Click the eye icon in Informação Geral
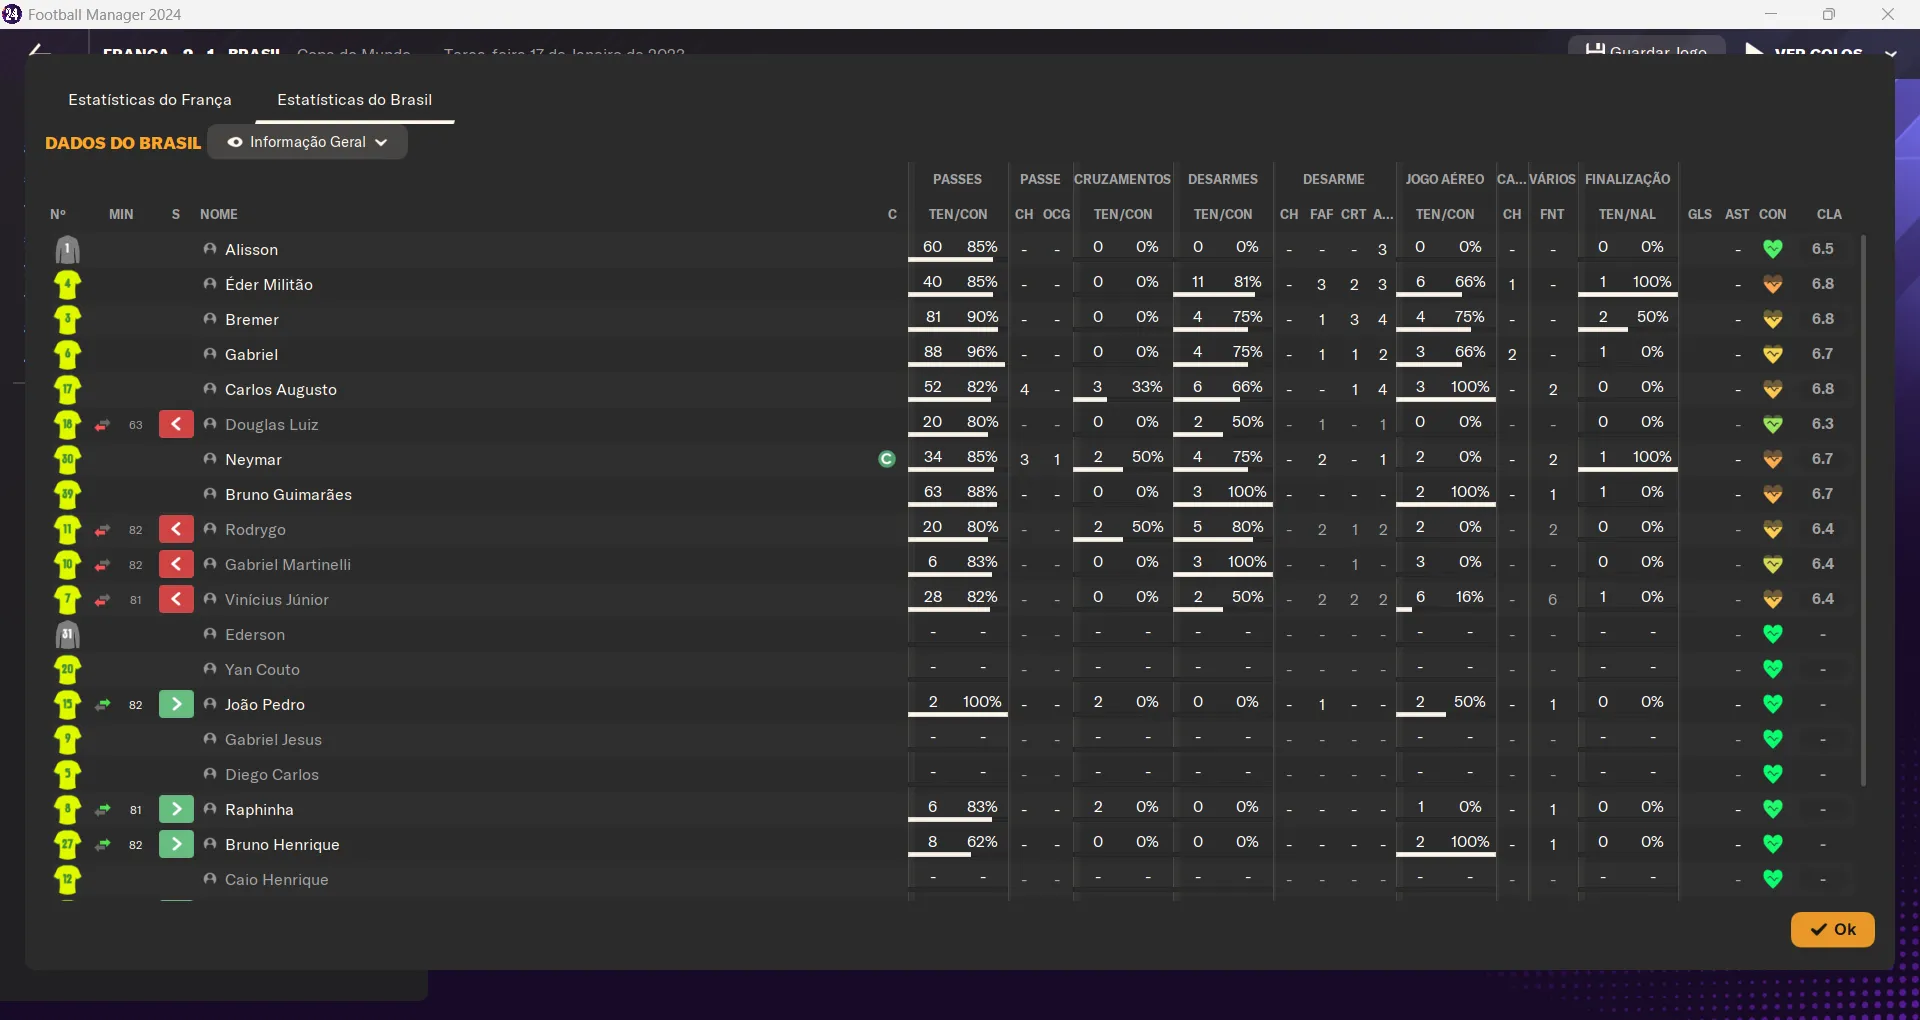This screenshot has width=1920, height=1020. click(235, 142)
